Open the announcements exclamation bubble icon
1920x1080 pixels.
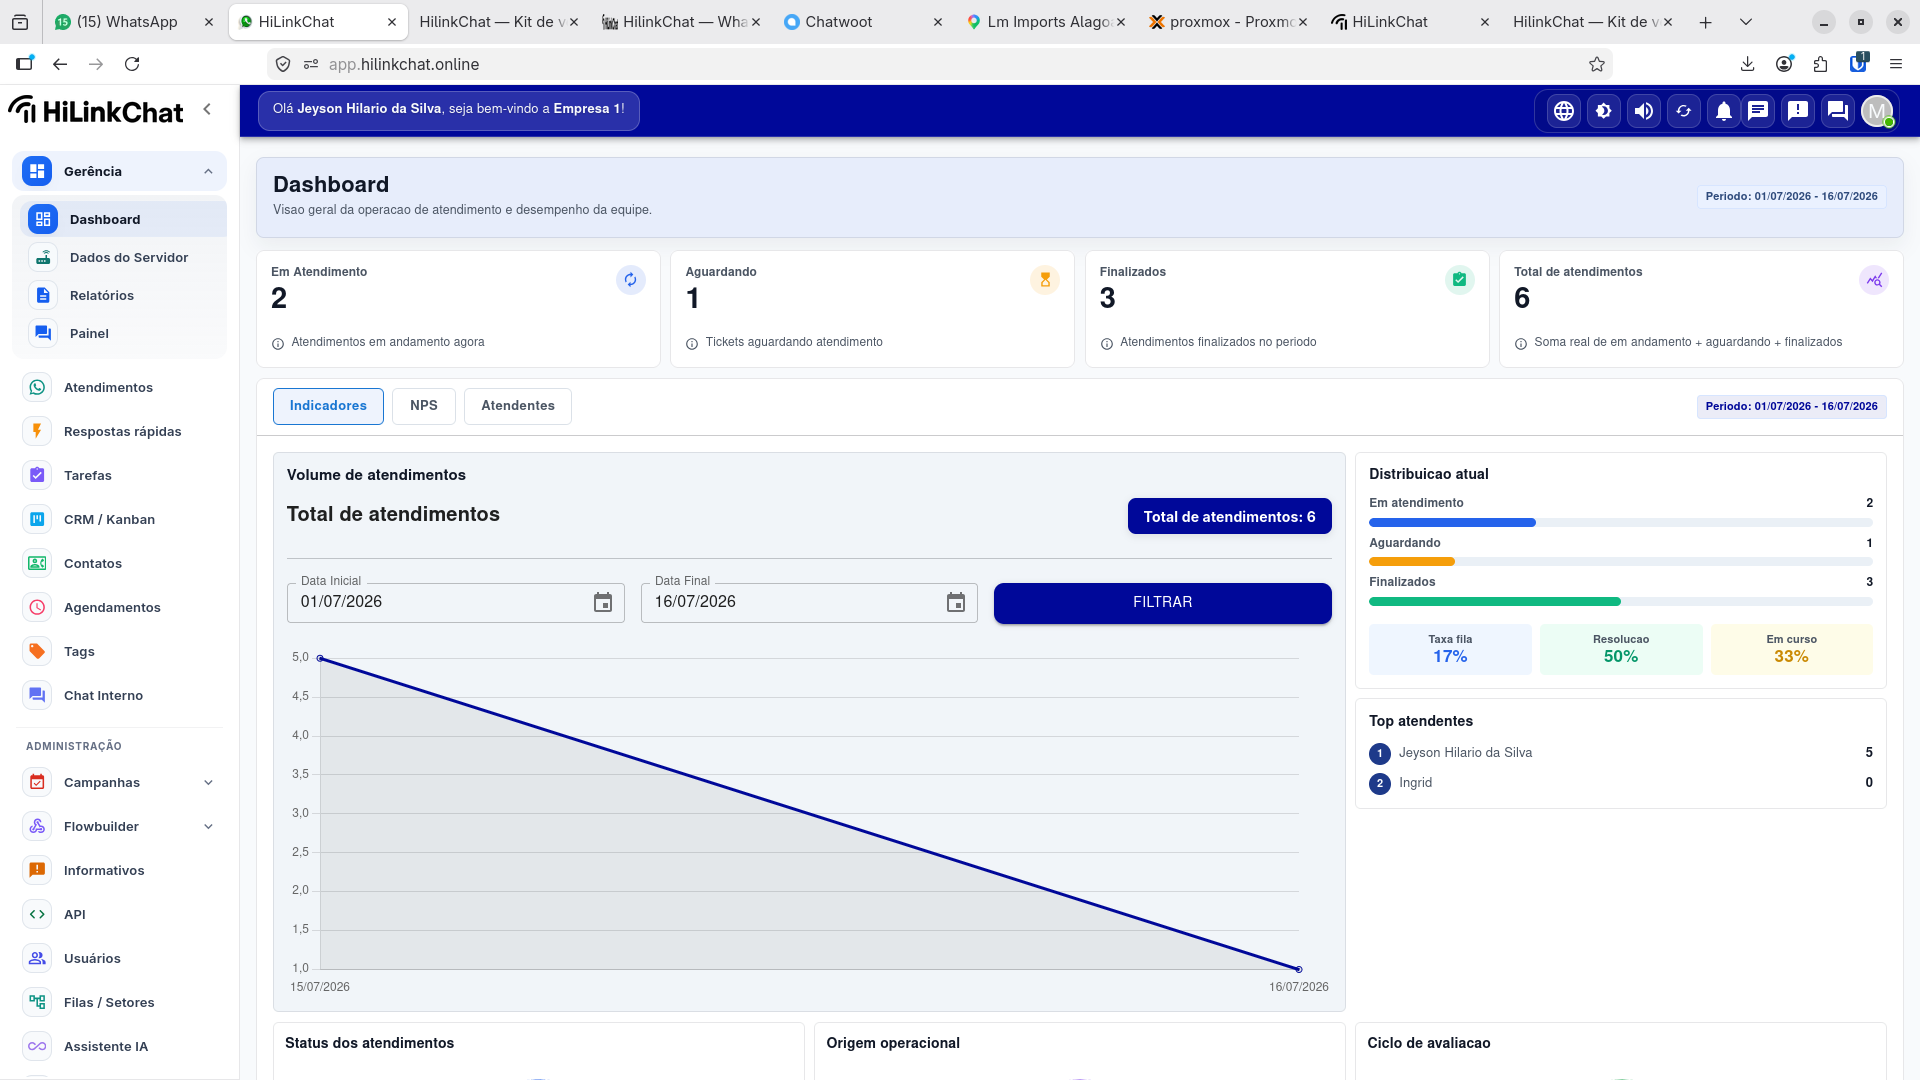[x=1798, y=111]
